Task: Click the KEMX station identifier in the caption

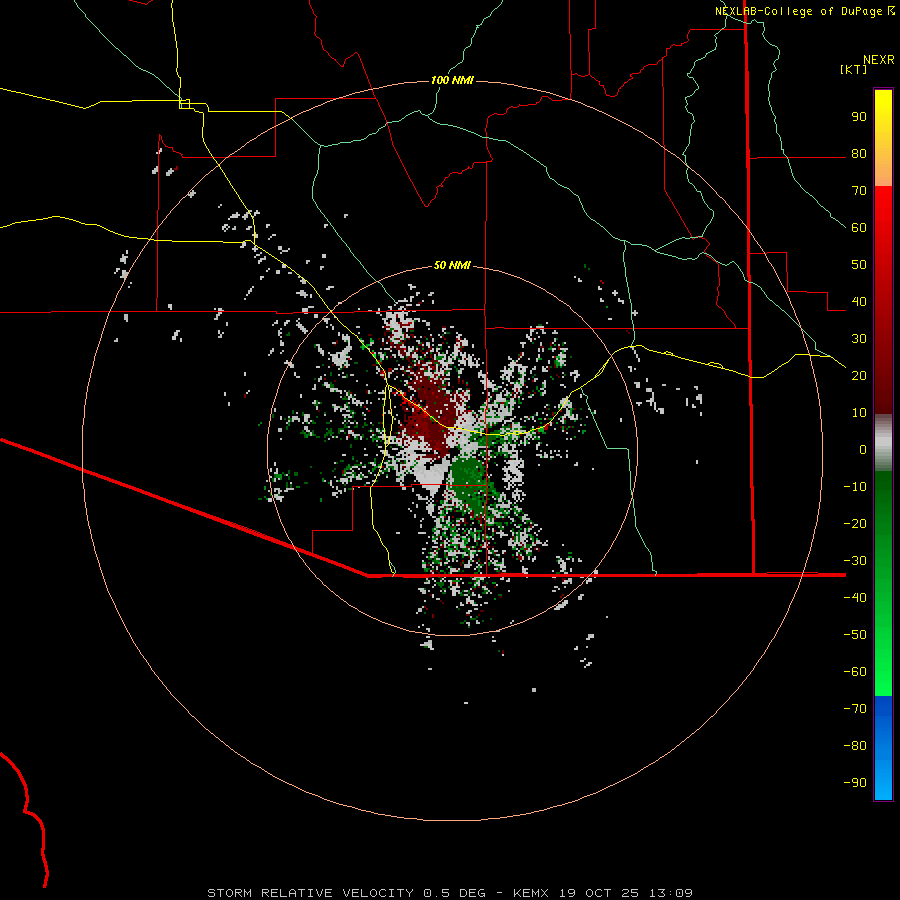Action: (531, 893)
